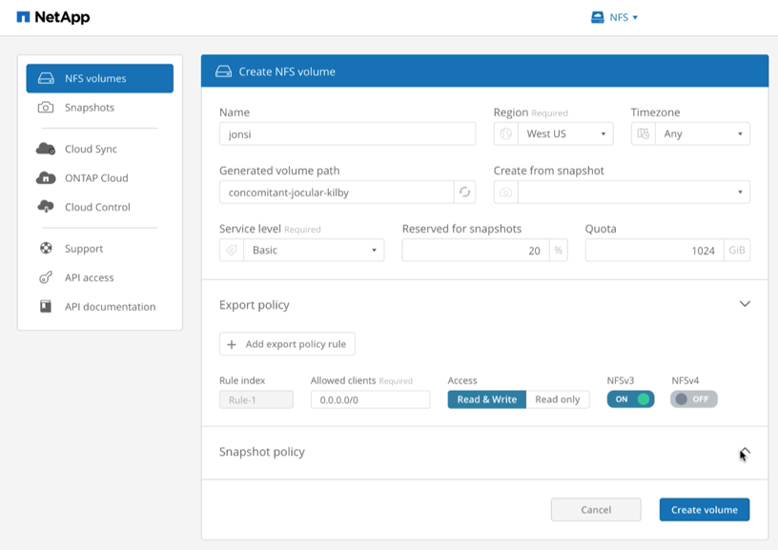Click the API documentation book icon
The height and width of the screenshot is (550, 778).
[x=46, y=306]
